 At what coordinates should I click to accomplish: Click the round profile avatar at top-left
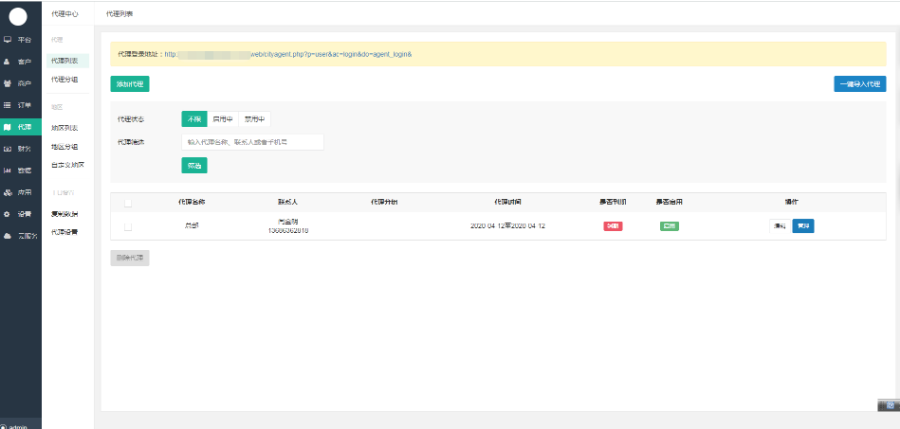[x=18, y=15]
